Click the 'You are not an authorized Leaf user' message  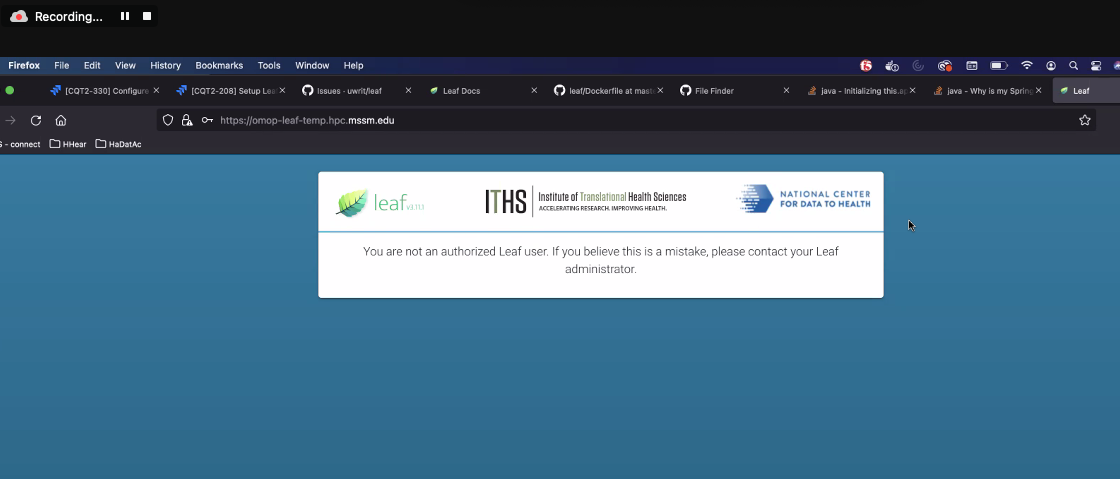pos(601,260)
